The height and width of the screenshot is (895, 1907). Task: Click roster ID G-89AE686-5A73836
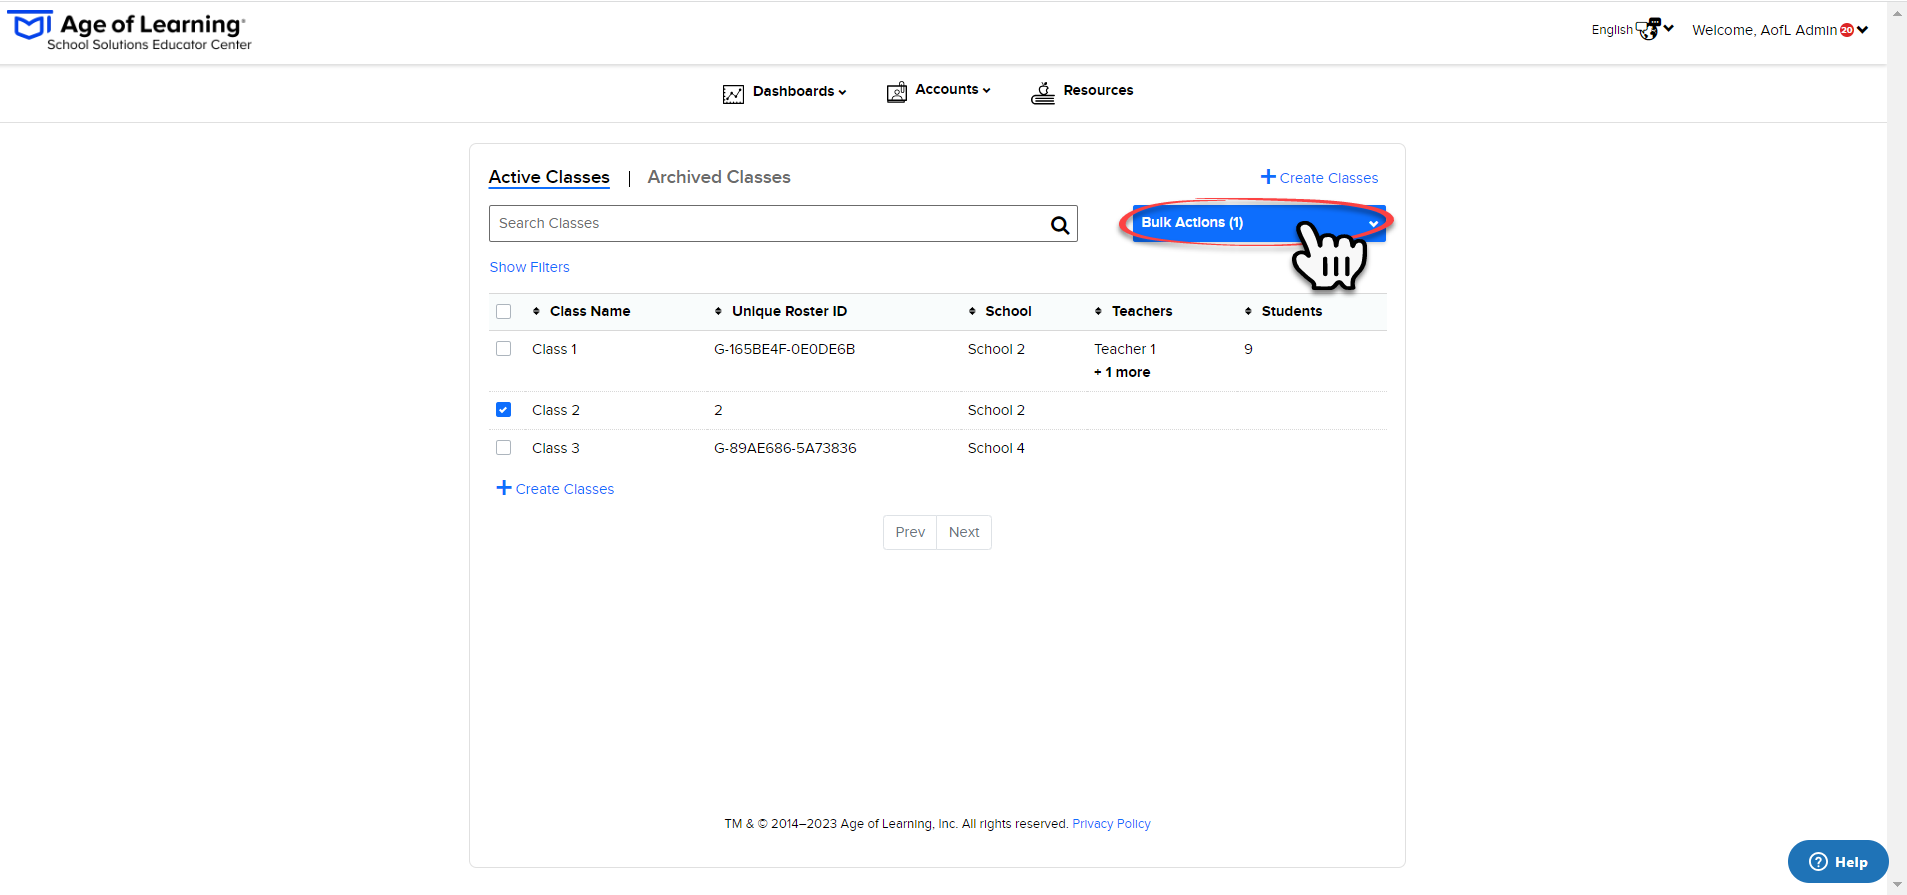785,448
